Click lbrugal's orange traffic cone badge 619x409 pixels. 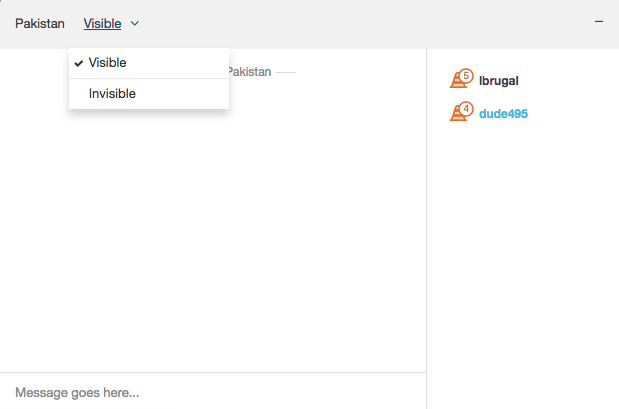point(458,82)
